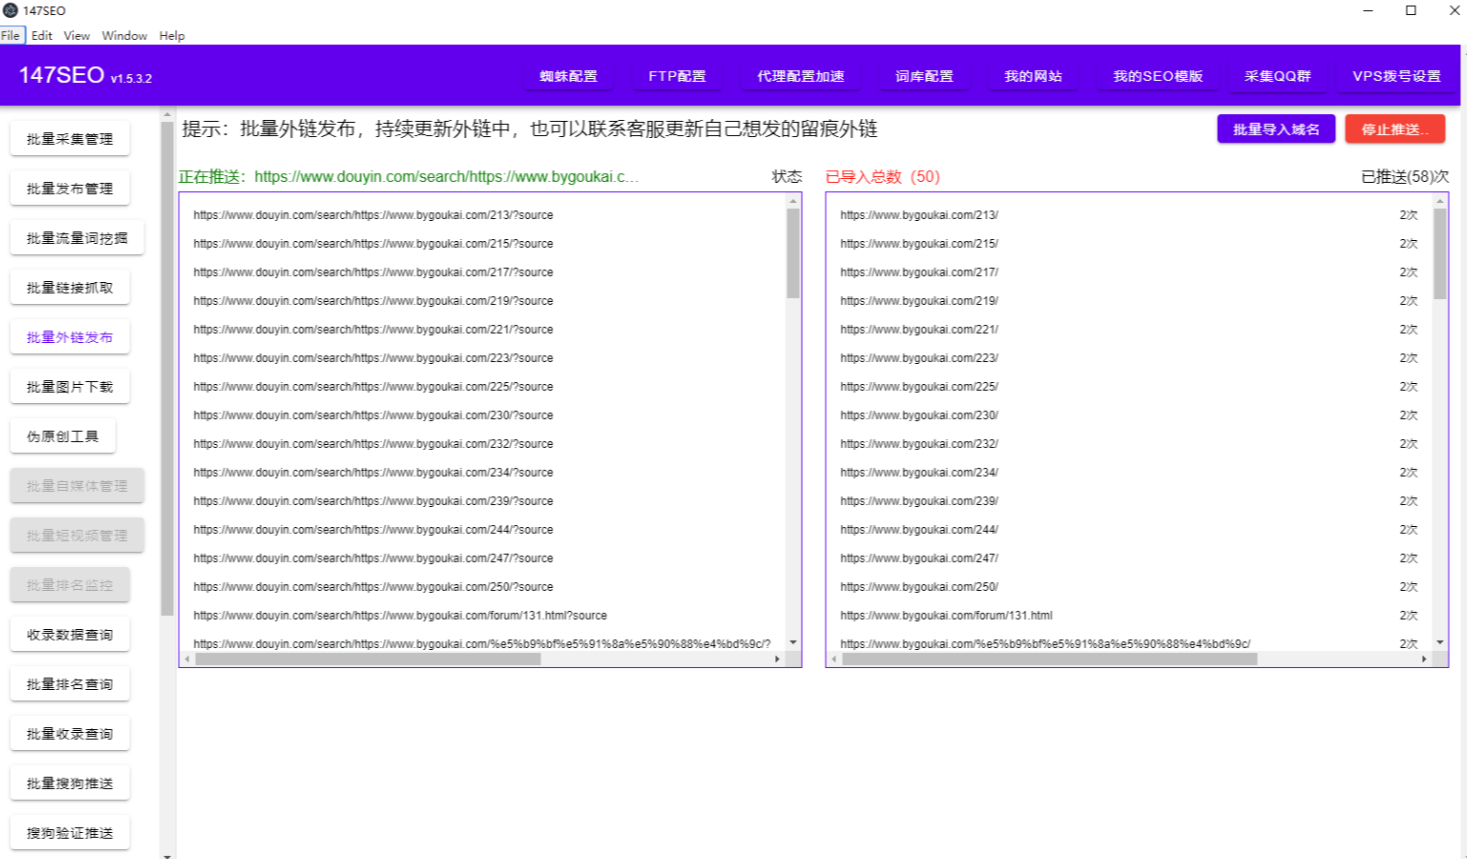
Task: Select 批量采集管理 in sidebar
Action: pos(70,139)
